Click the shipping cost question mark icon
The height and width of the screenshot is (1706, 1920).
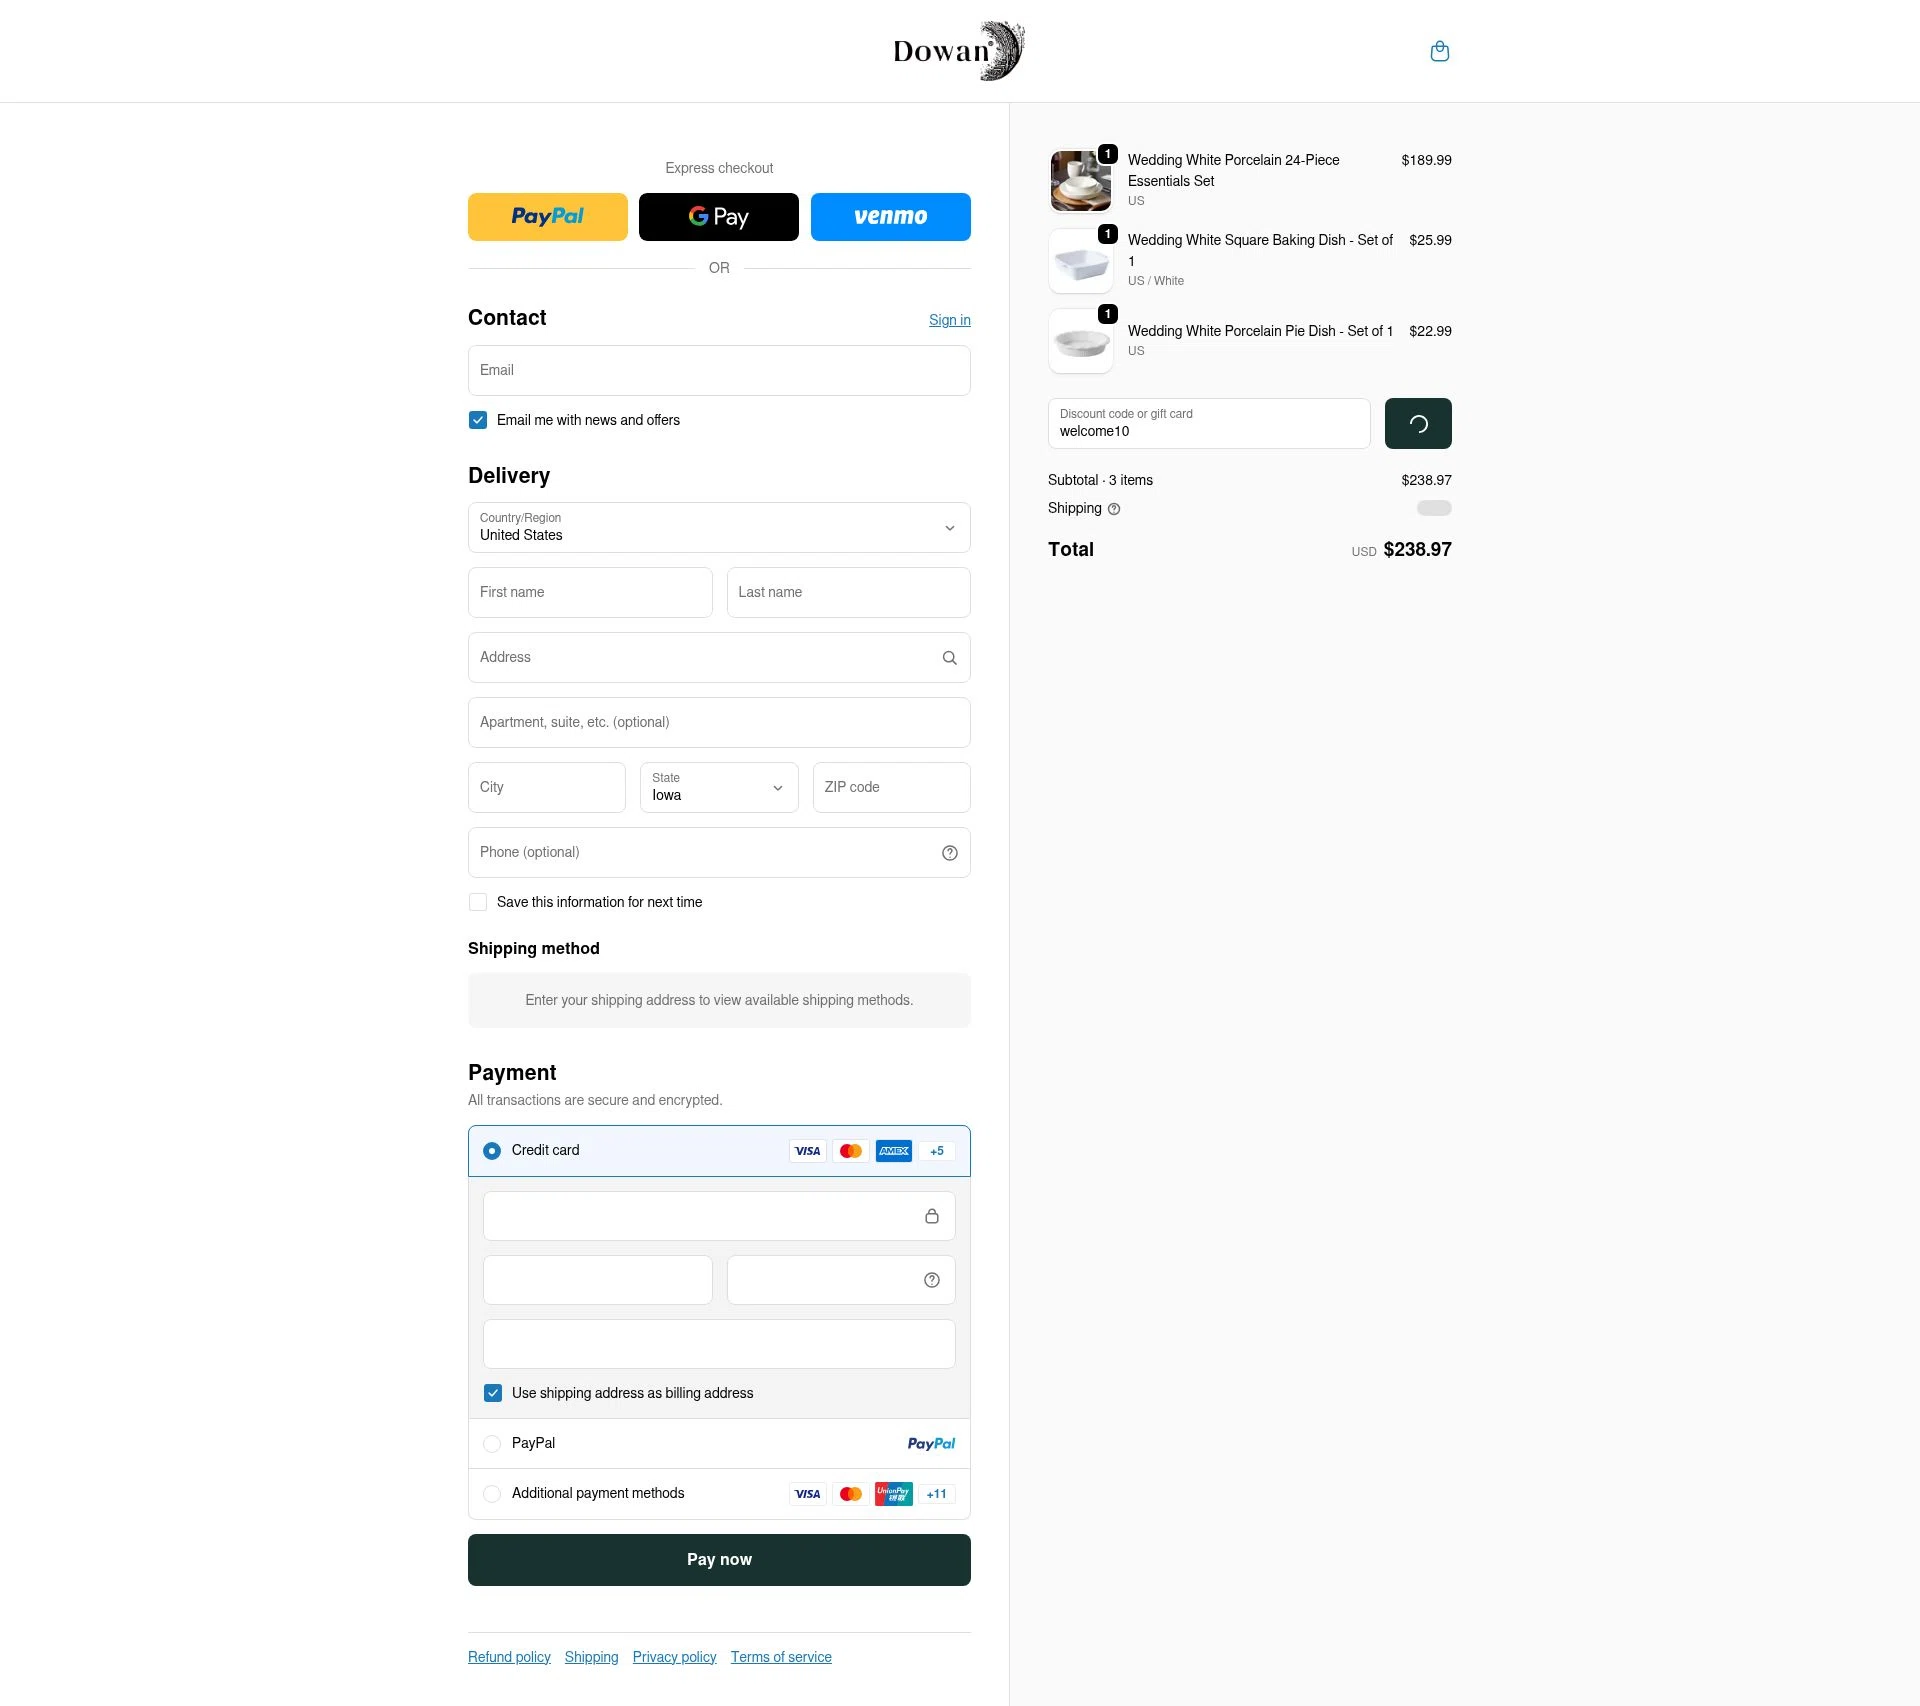click(x=1113, y=509)
